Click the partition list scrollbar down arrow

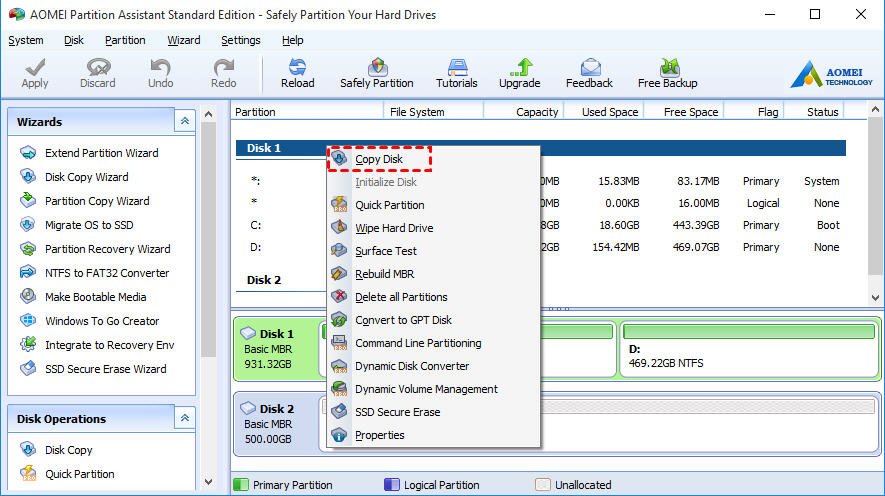(875, 297)
